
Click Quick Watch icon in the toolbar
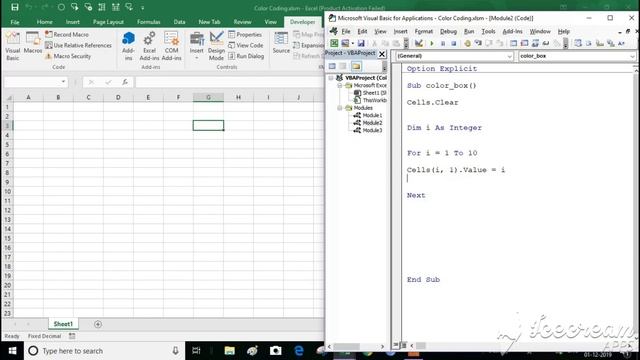click(x=546, y=43)
